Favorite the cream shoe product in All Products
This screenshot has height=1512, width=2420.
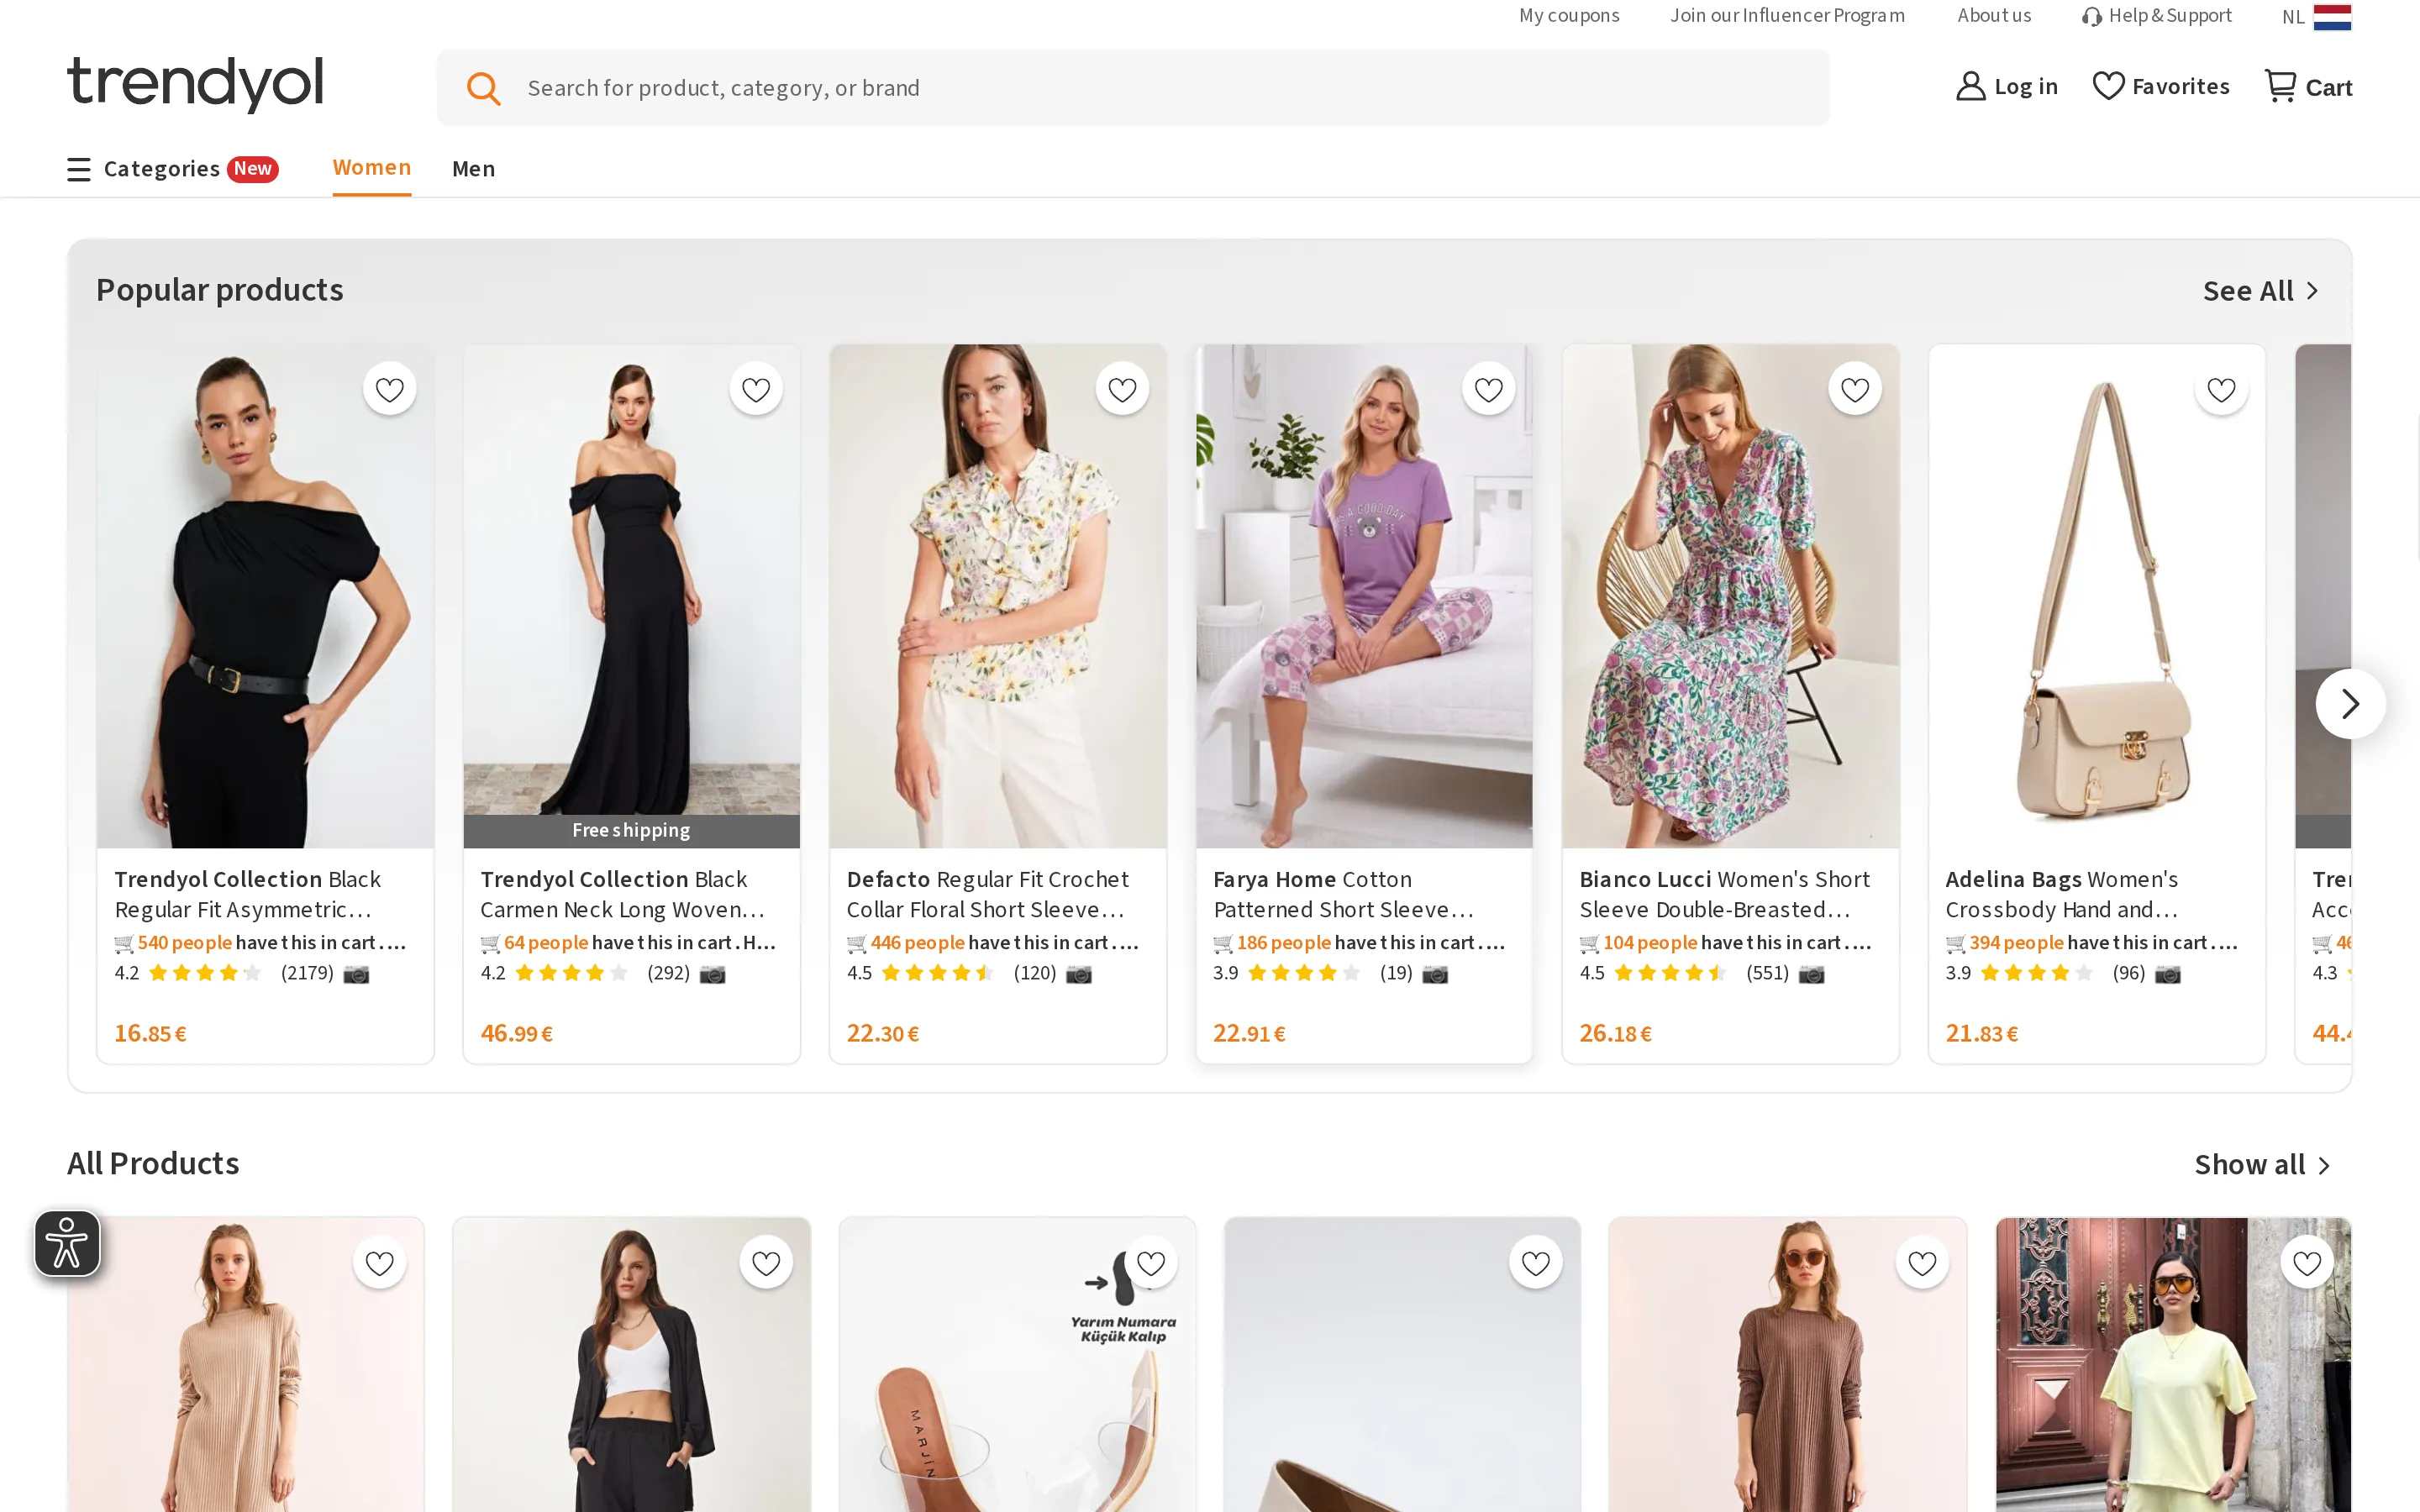[x=1536, y=1263]
